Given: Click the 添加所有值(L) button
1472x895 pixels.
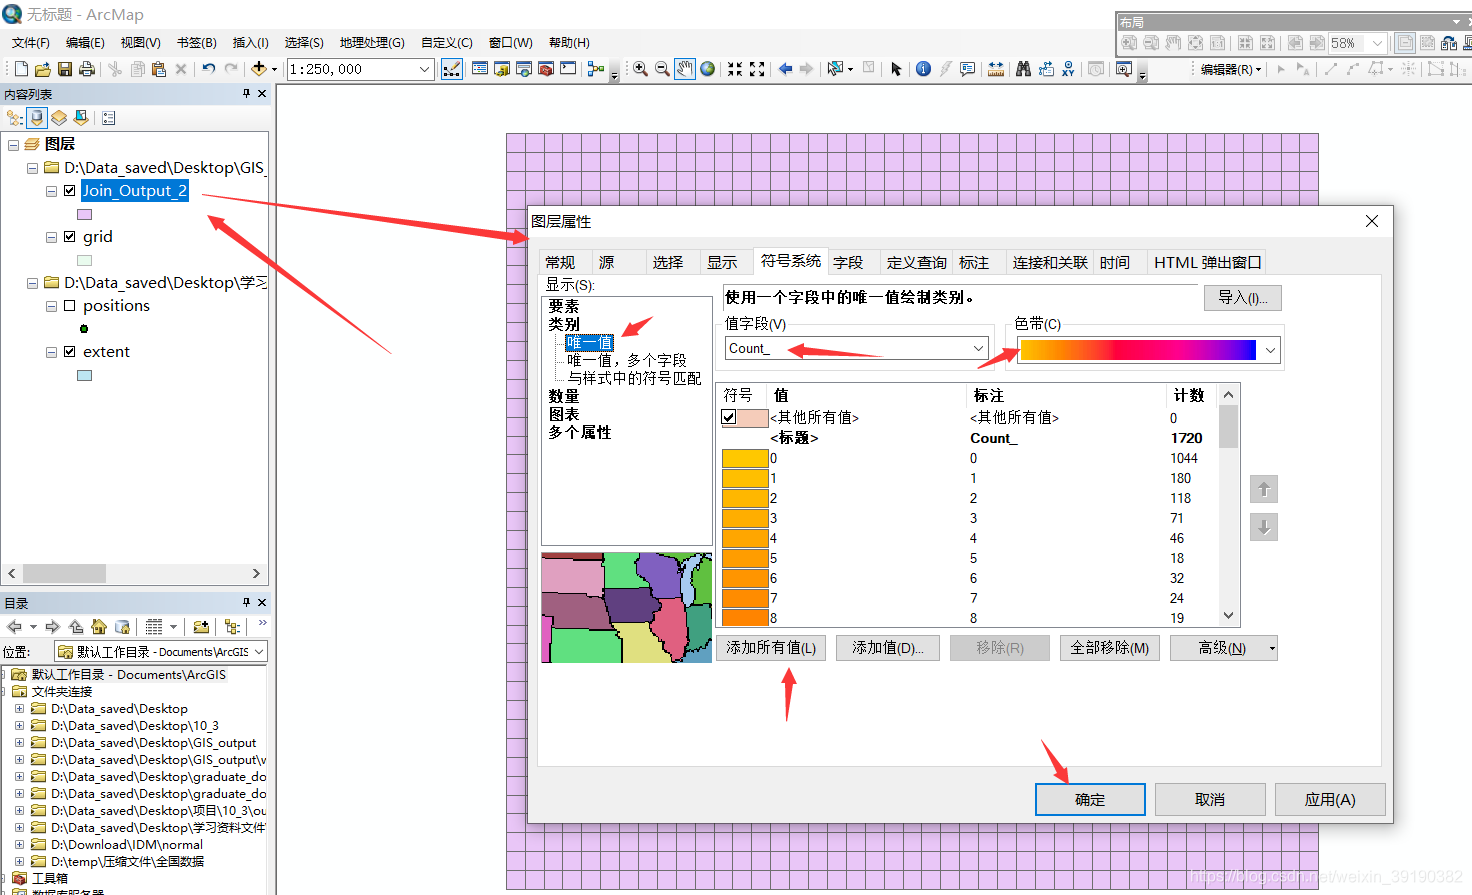Looking at the screenshot, I should click(x=771, y=648).
